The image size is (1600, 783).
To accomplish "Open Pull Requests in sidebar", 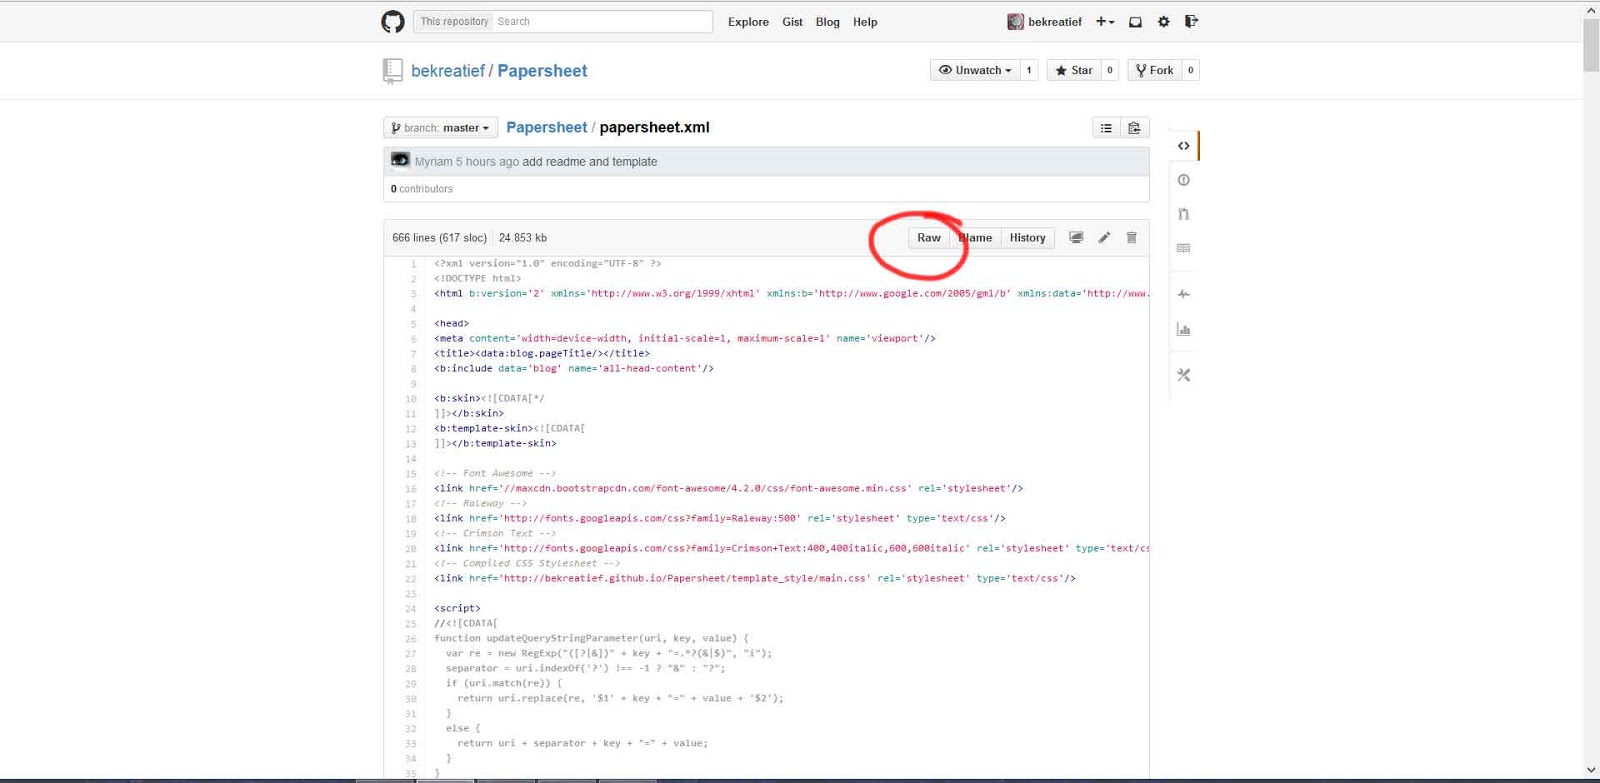I will (1184, 214).
